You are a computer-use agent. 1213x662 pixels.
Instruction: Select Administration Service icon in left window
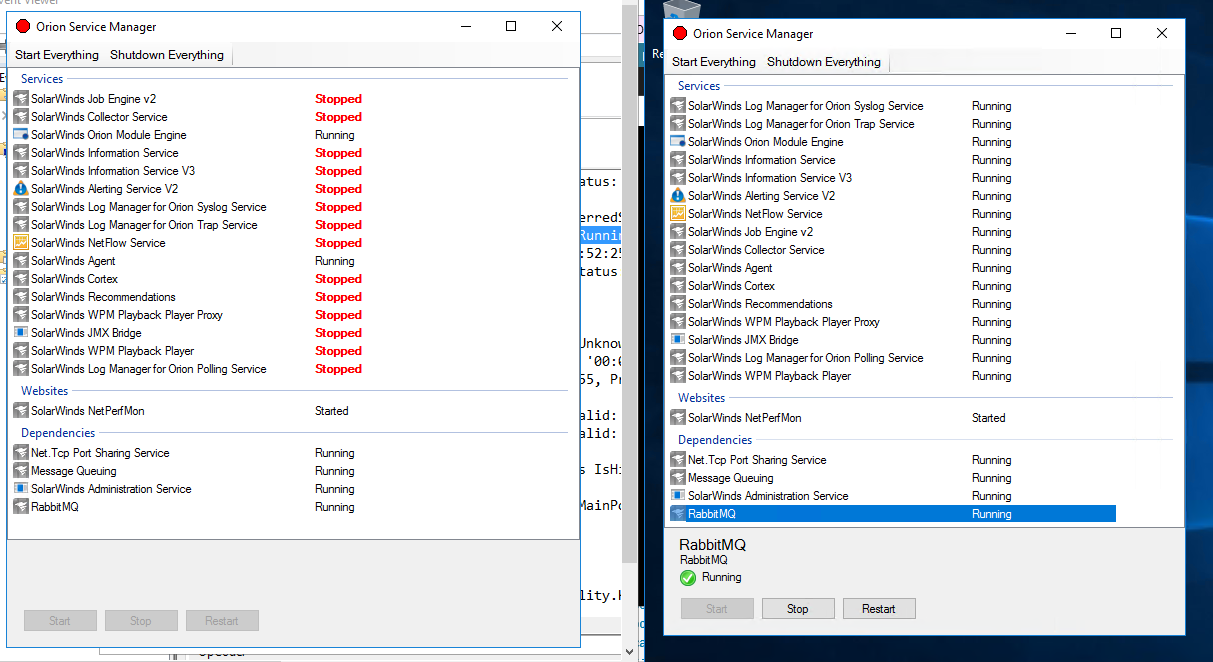tap(21, 489)
